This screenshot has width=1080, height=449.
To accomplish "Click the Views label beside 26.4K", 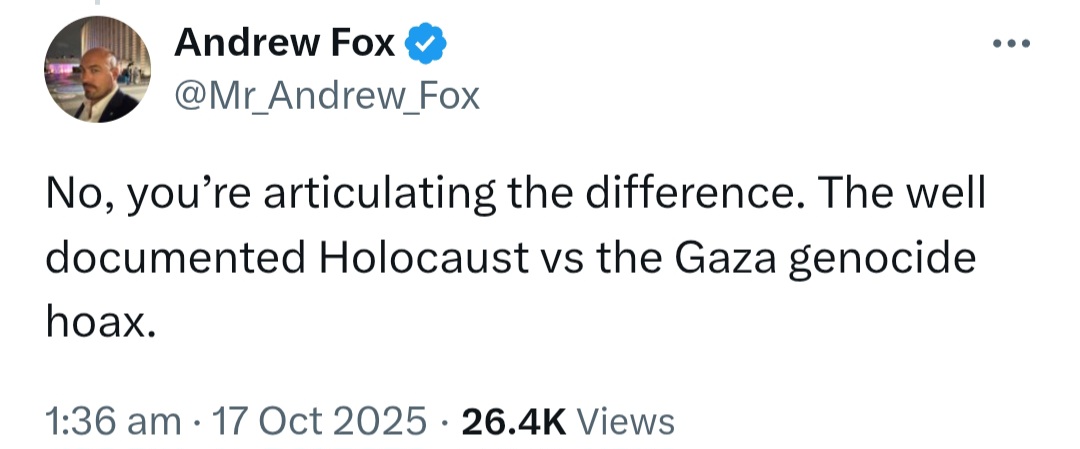I will 625,421.
